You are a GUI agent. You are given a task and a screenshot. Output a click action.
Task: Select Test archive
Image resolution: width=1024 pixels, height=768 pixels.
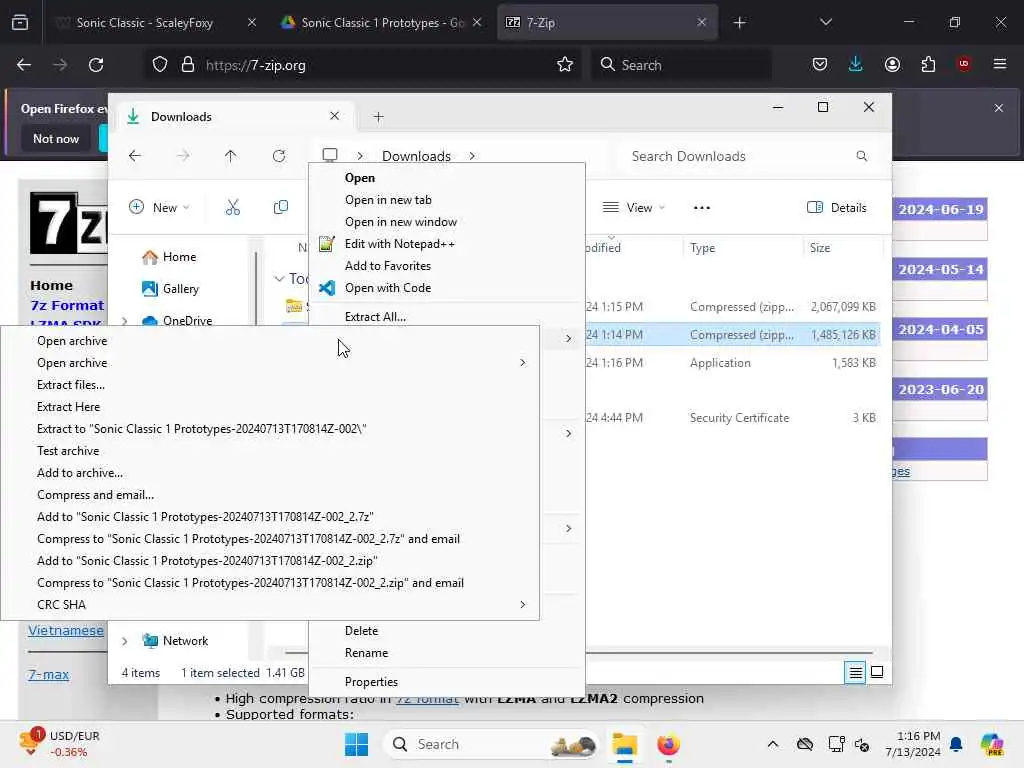[68, 451]
